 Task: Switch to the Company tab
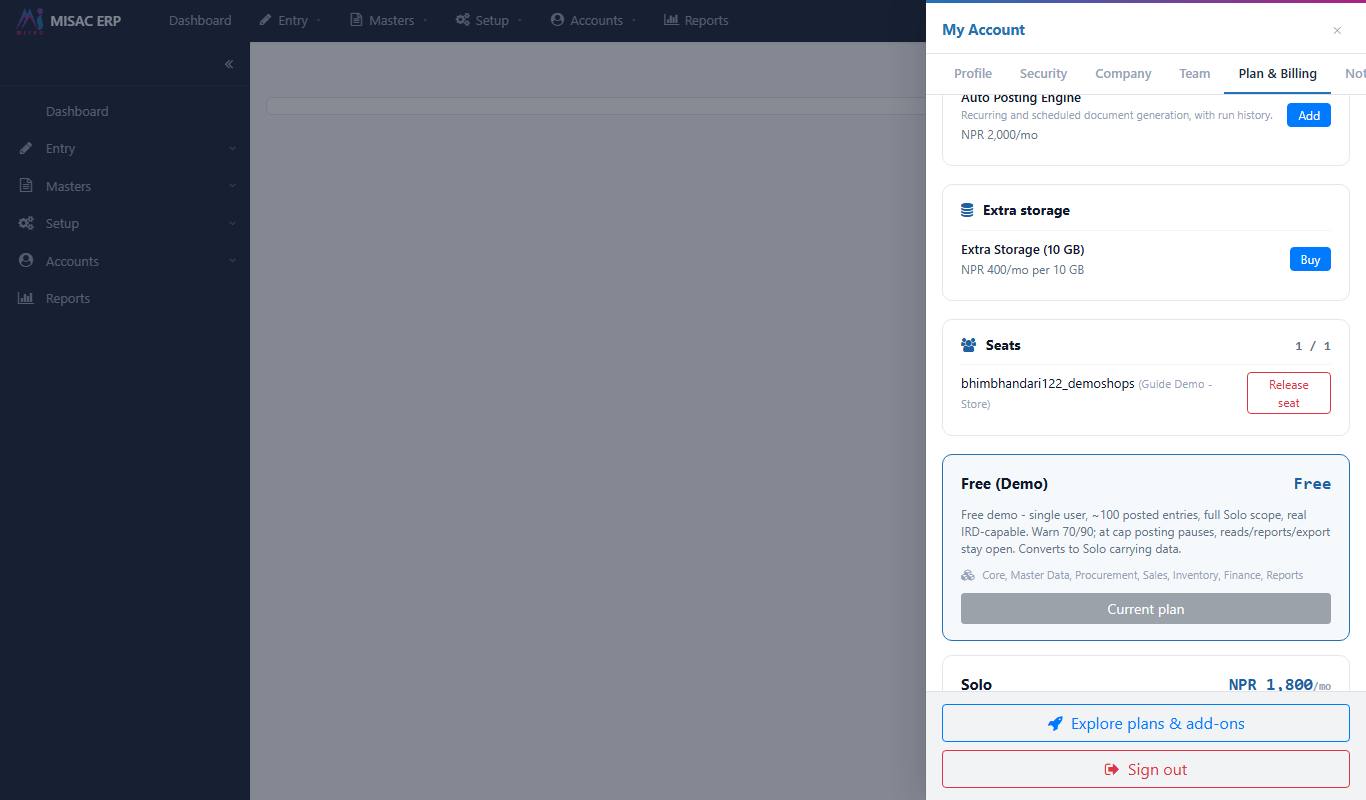point(1123,73)
